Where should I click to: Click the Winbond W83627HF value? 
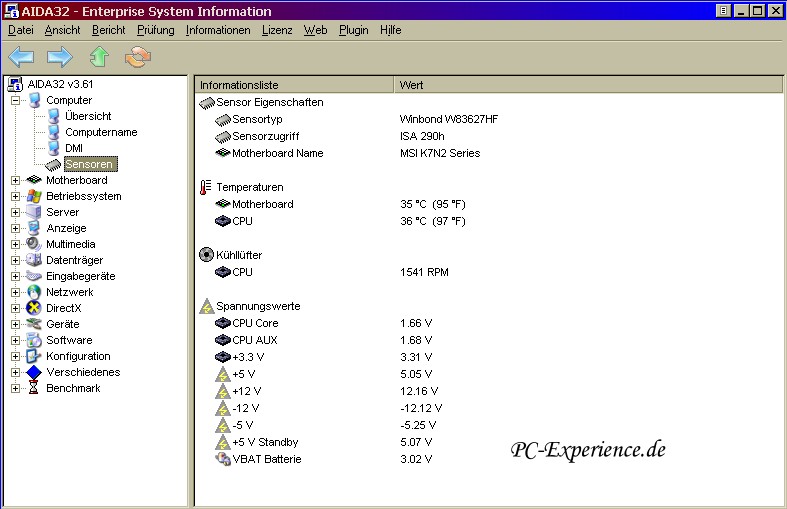(449, 119)
